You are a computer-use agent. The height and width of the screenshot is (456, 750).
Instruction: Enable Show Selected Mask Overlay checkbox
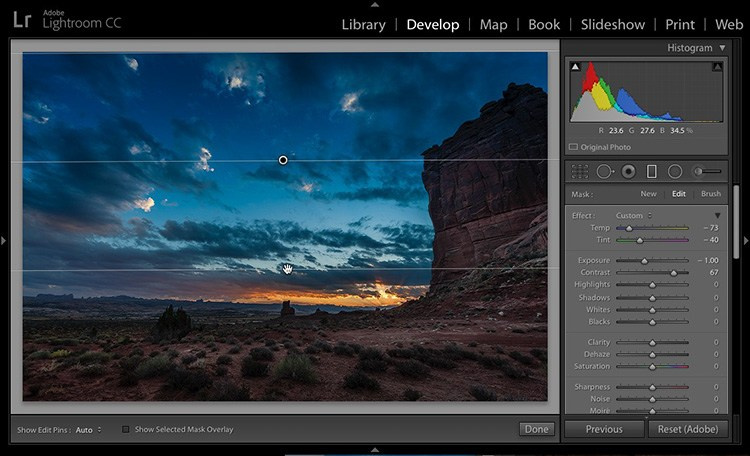click(x=126, y=430)
